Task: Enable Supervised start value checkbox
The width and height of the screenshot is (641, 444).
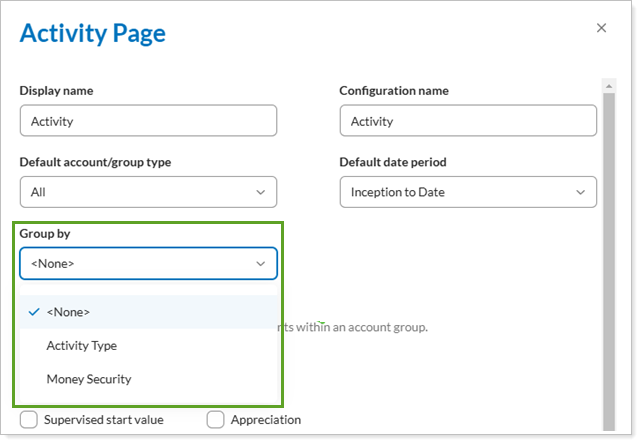Action: point(29,420)
